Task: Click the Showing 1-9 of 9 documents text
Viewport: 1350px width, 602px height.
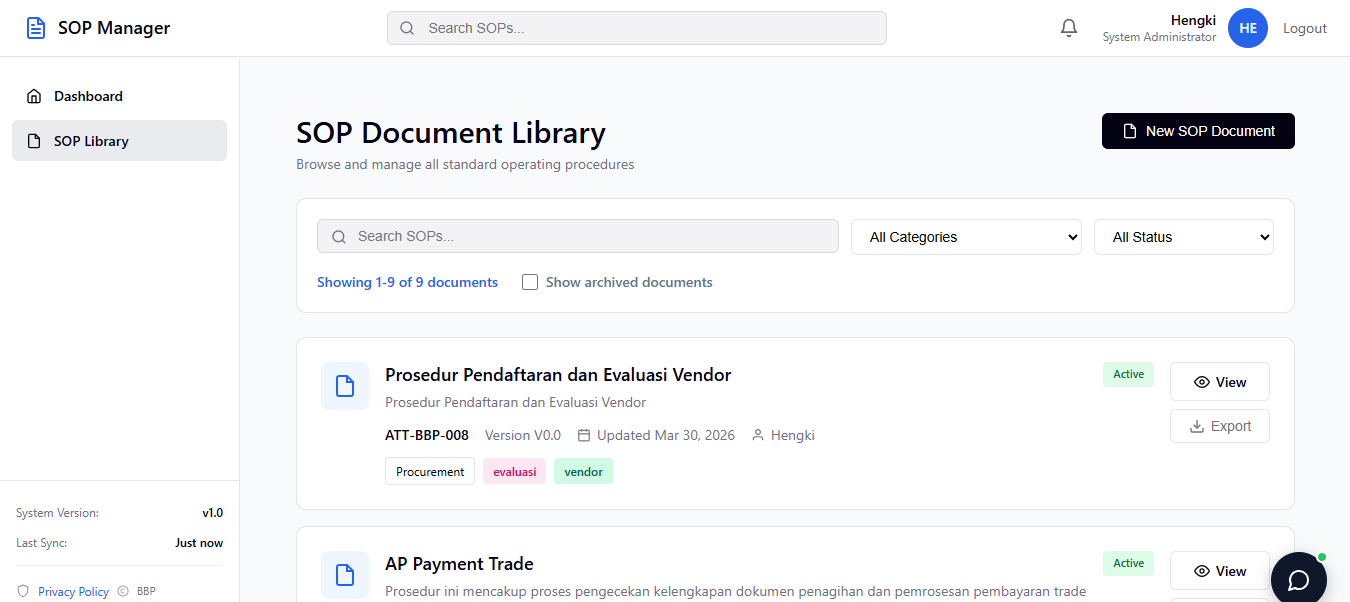Action: [407, 282]
